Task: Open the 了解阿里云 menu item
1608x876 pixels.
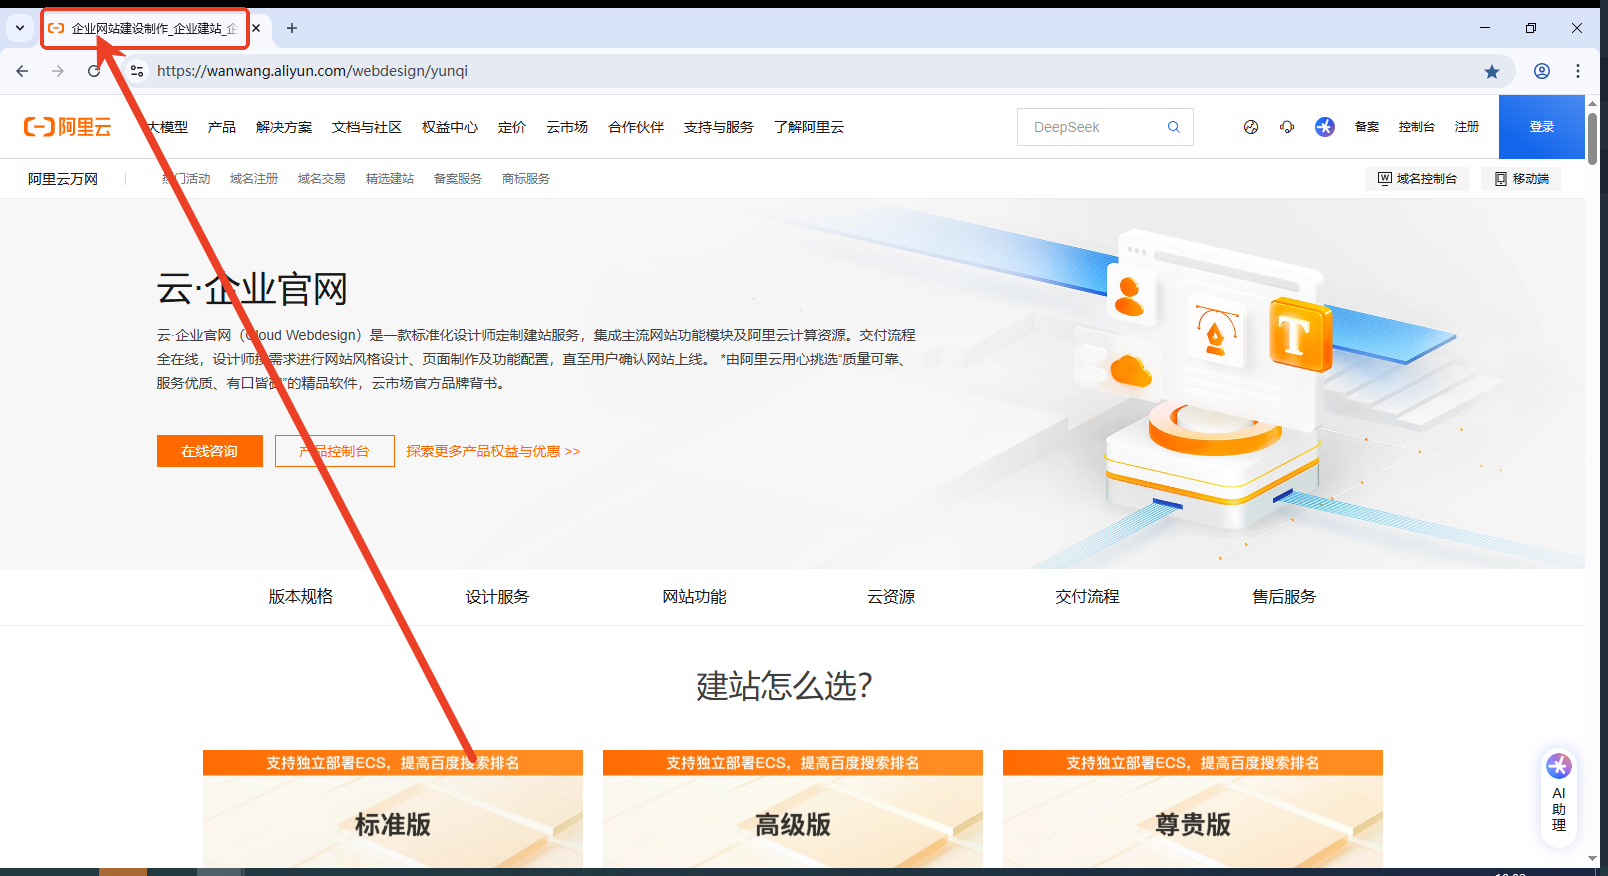Action: point(809,127)
